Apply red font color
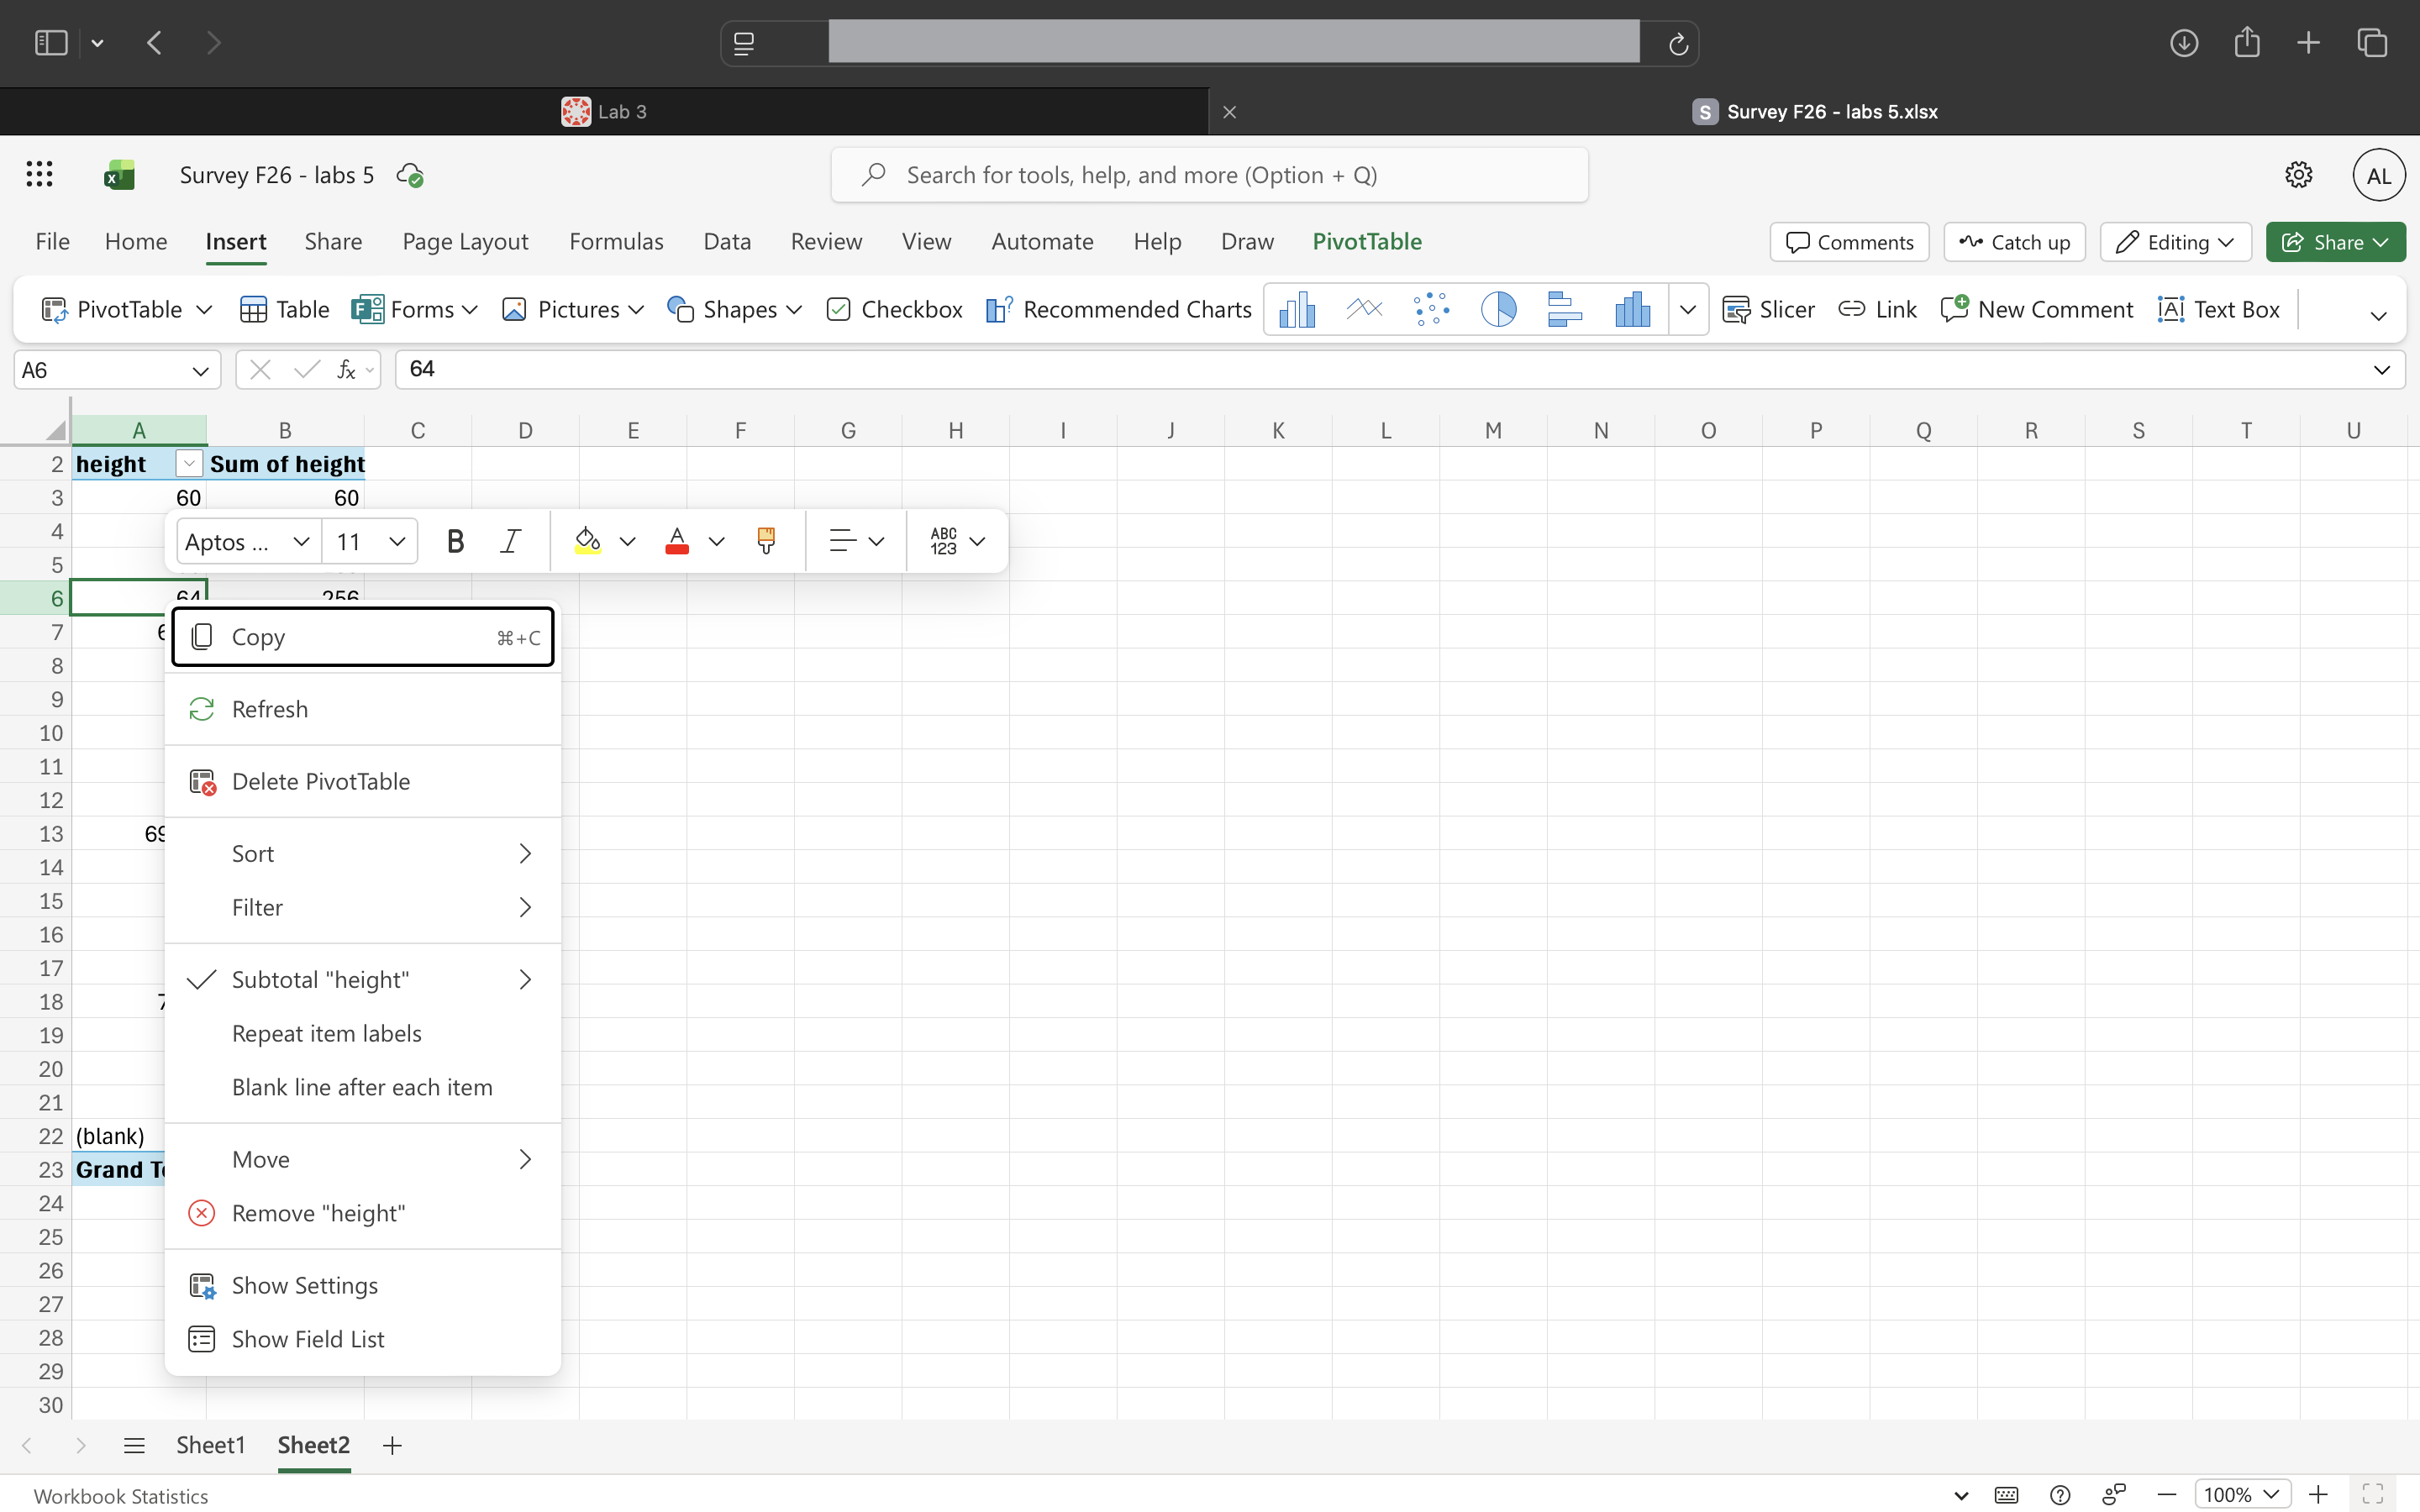 (677, 541)
